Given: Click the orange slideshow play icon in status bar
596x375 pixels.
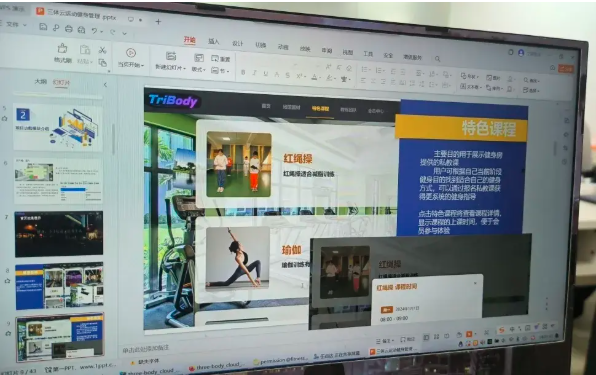Looking at the screenshot, I should [469, 334].
